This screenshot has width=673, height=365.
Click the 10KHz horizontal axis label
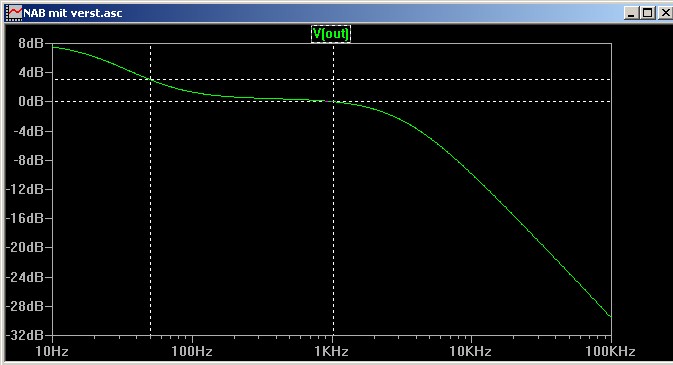click(470, 351)
